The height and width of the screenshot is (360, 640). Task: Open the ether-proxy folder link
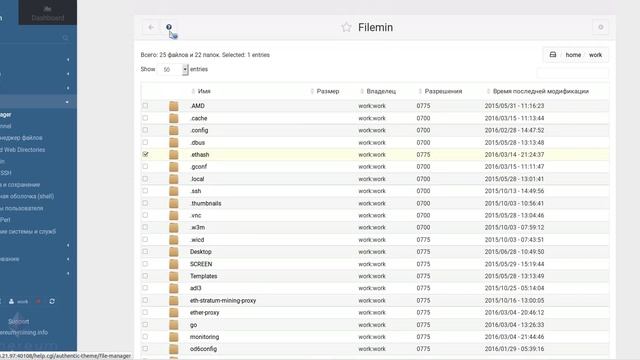204,313
